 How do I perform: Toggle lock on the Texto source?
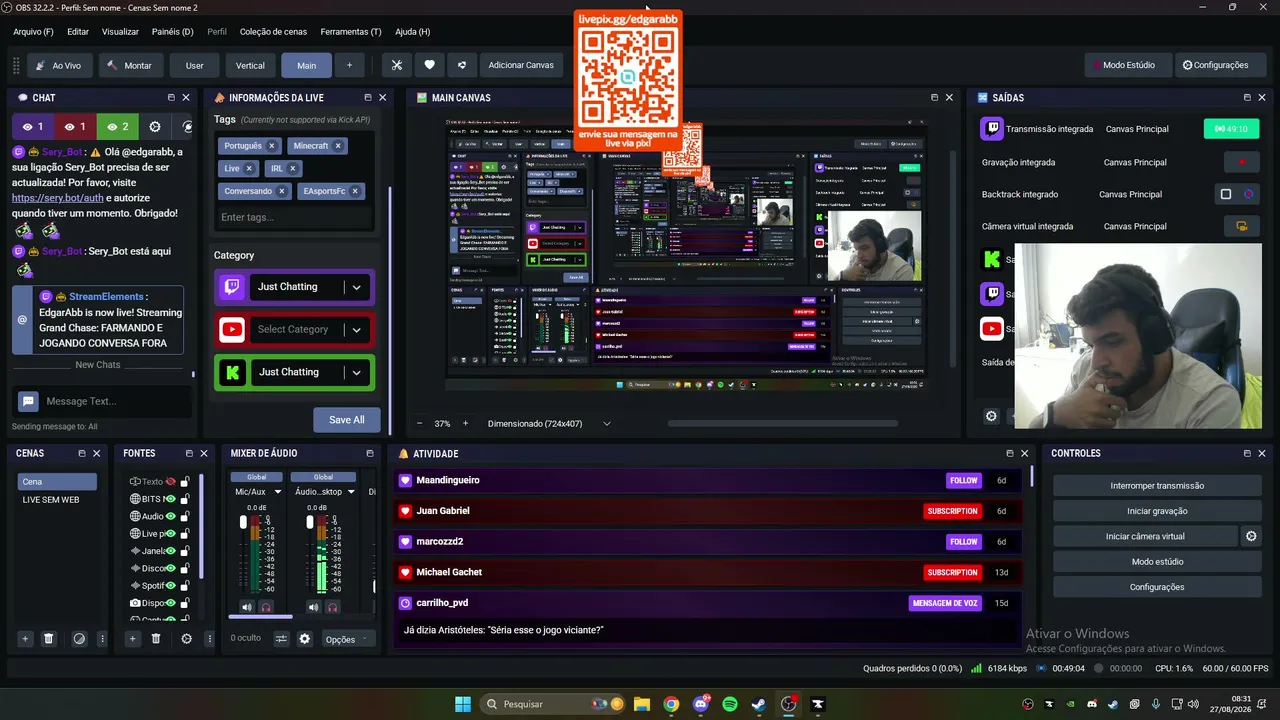(185, 482)
